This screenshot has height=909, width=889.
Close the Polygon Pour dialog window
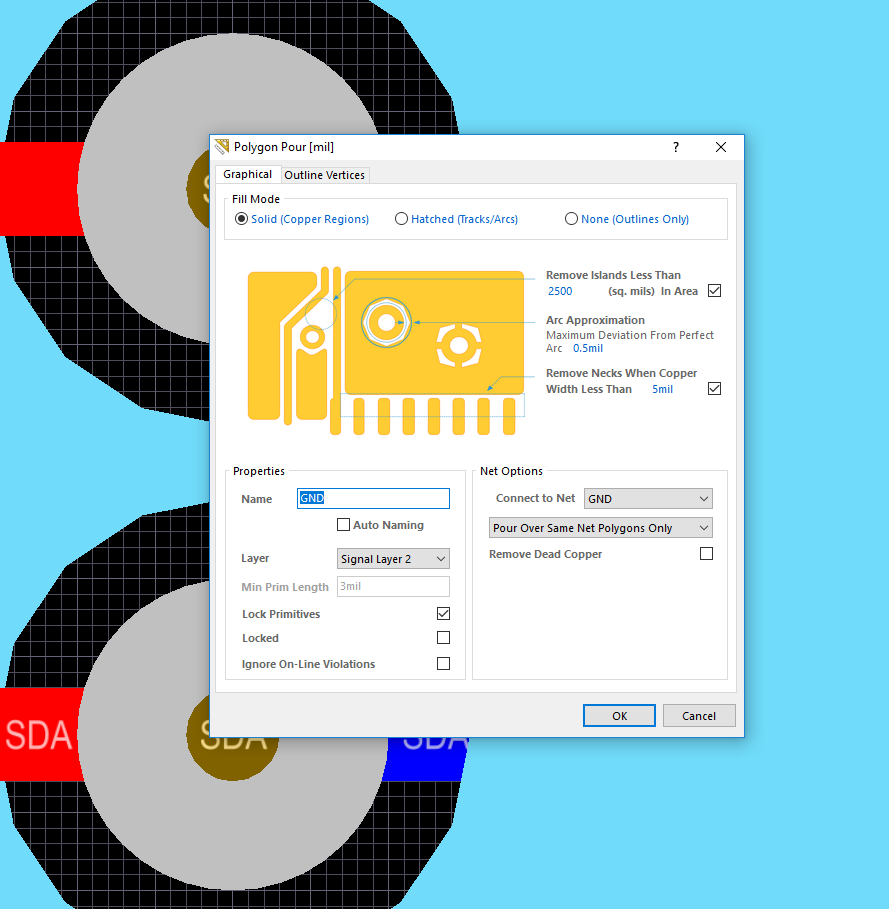[x=721, y=147]
